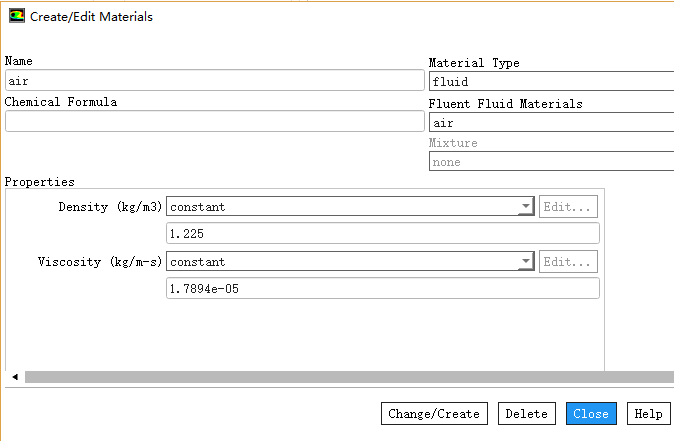Click the Density (kg/m3) label
The image size is (674, 441).
tap(110, 207)
